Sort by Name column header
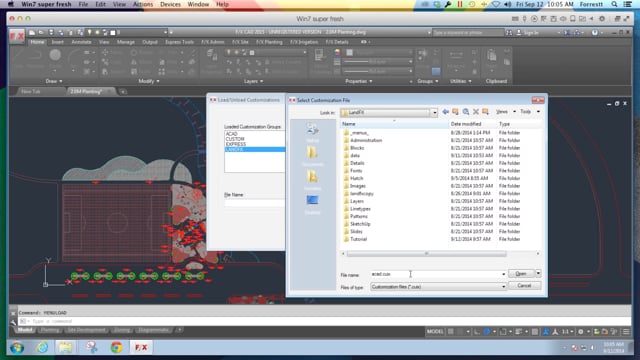Screen dimensions: 640x360 (394, 124)
